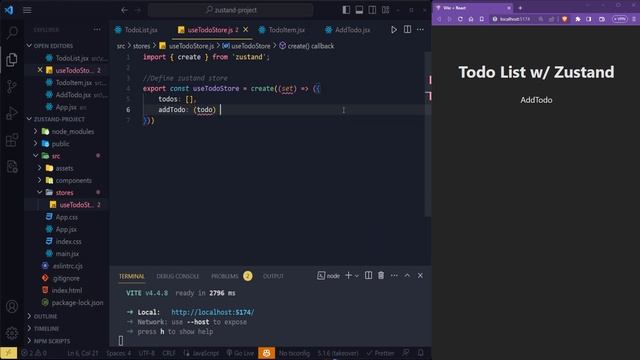
Task: Click the Ln 6, Col 21 cursor position indicator
Action: tap(83, 353)
